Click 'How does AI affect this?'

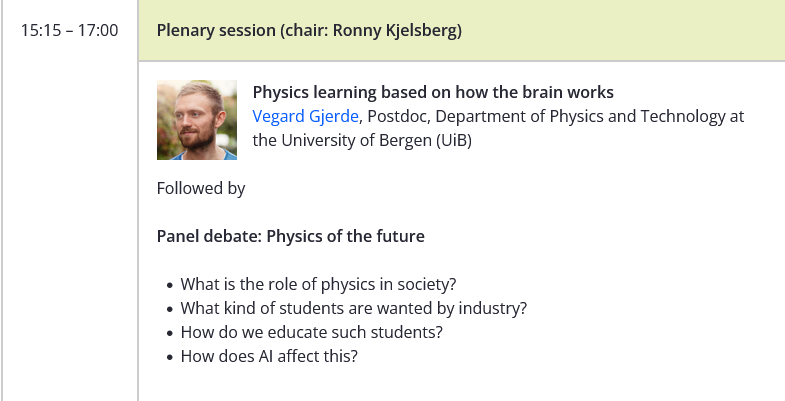point(269,356)
